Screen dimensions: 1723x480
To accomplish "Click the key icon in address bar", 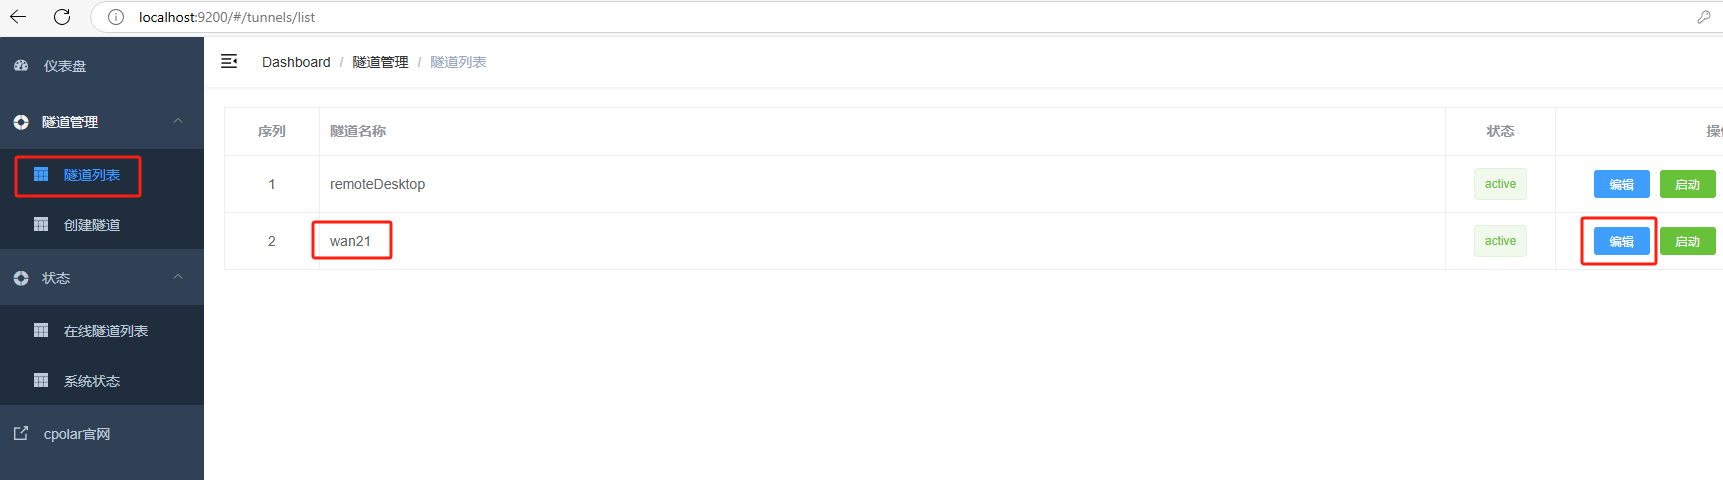I will tap(1703, 17).
